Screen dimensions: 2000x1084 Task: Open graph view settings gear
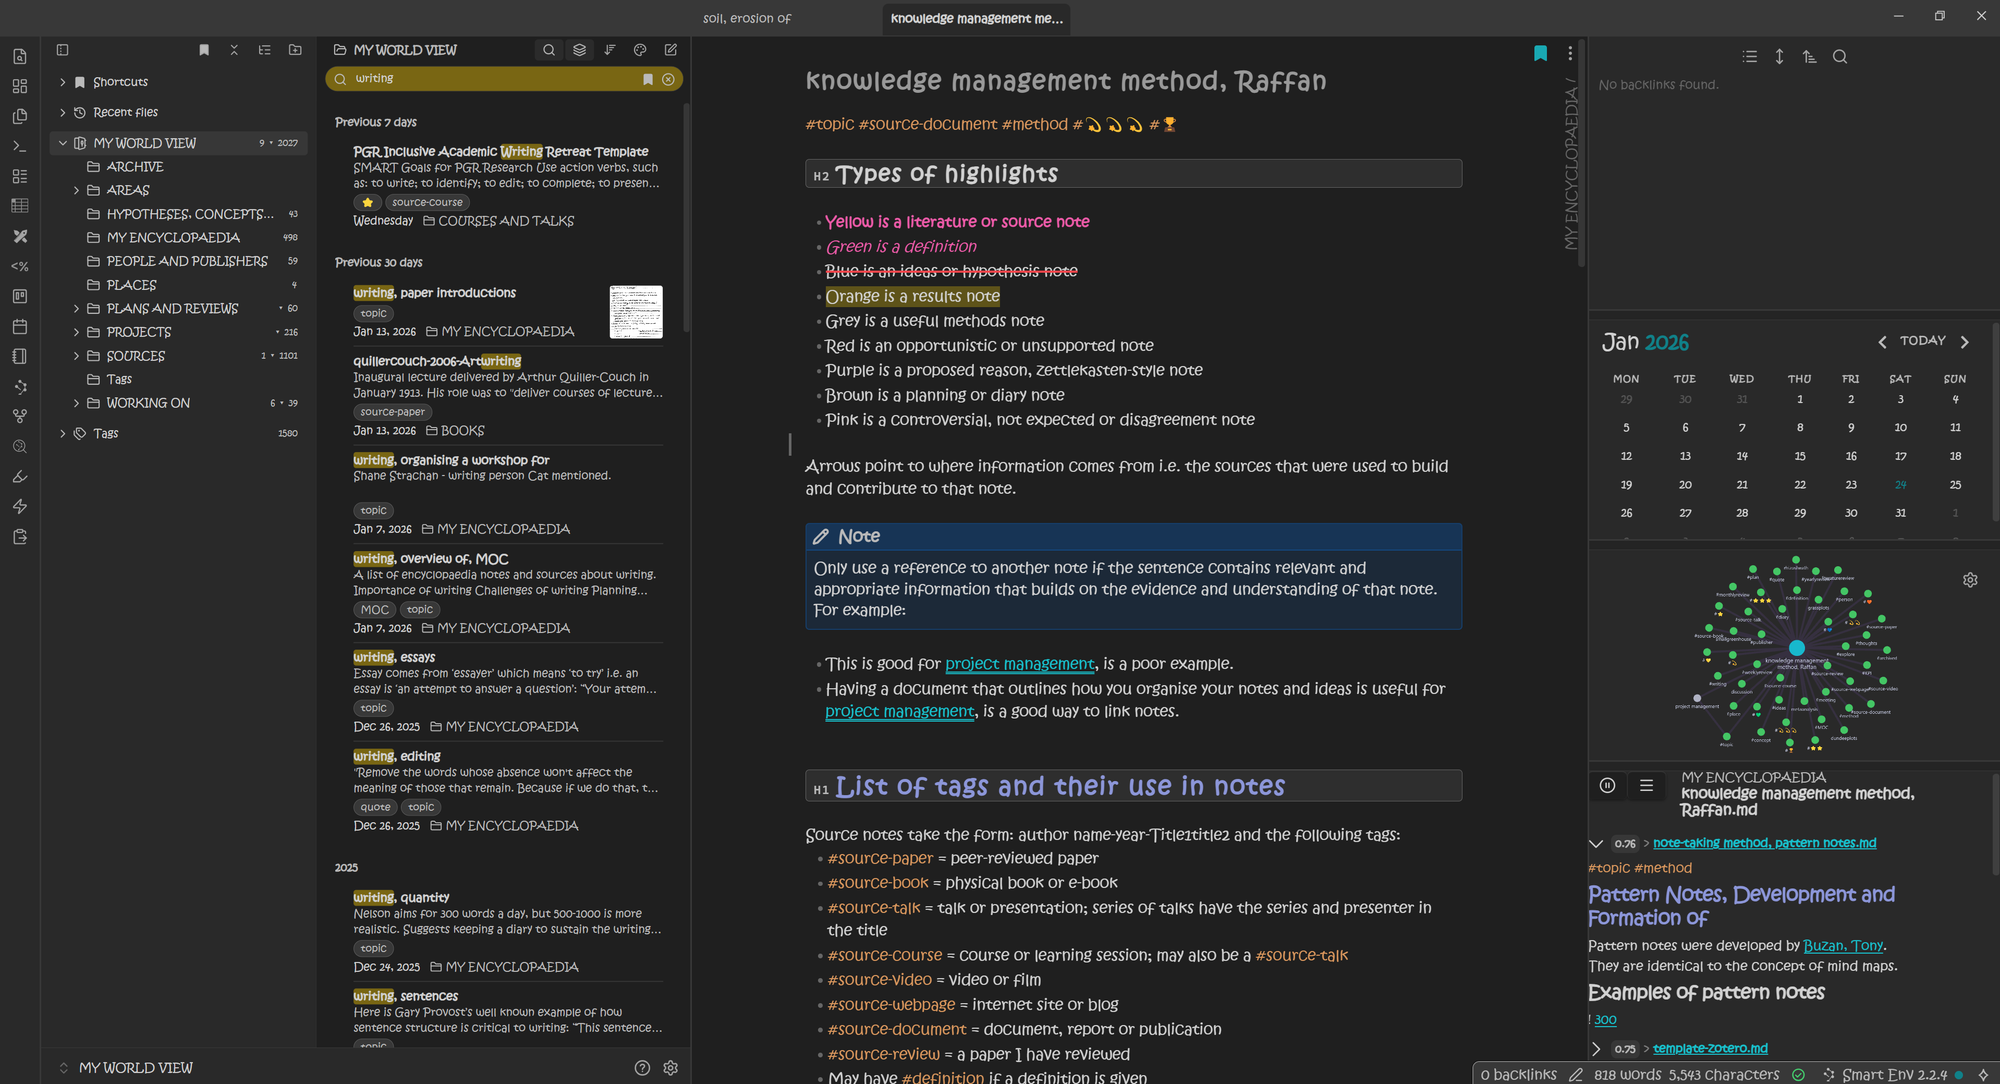click(x=1970, y=580)
